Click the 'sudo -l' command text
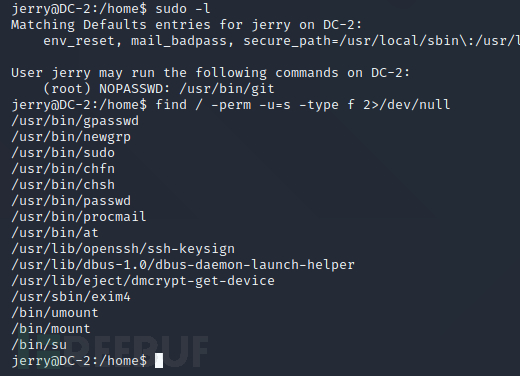 point(183,9)
